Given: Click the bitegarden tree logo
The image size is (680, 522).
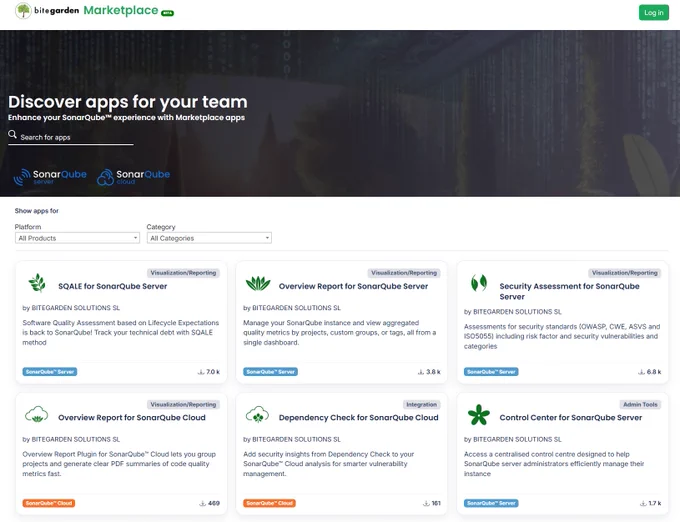Looking at the screenshot, I should [23, 11].
